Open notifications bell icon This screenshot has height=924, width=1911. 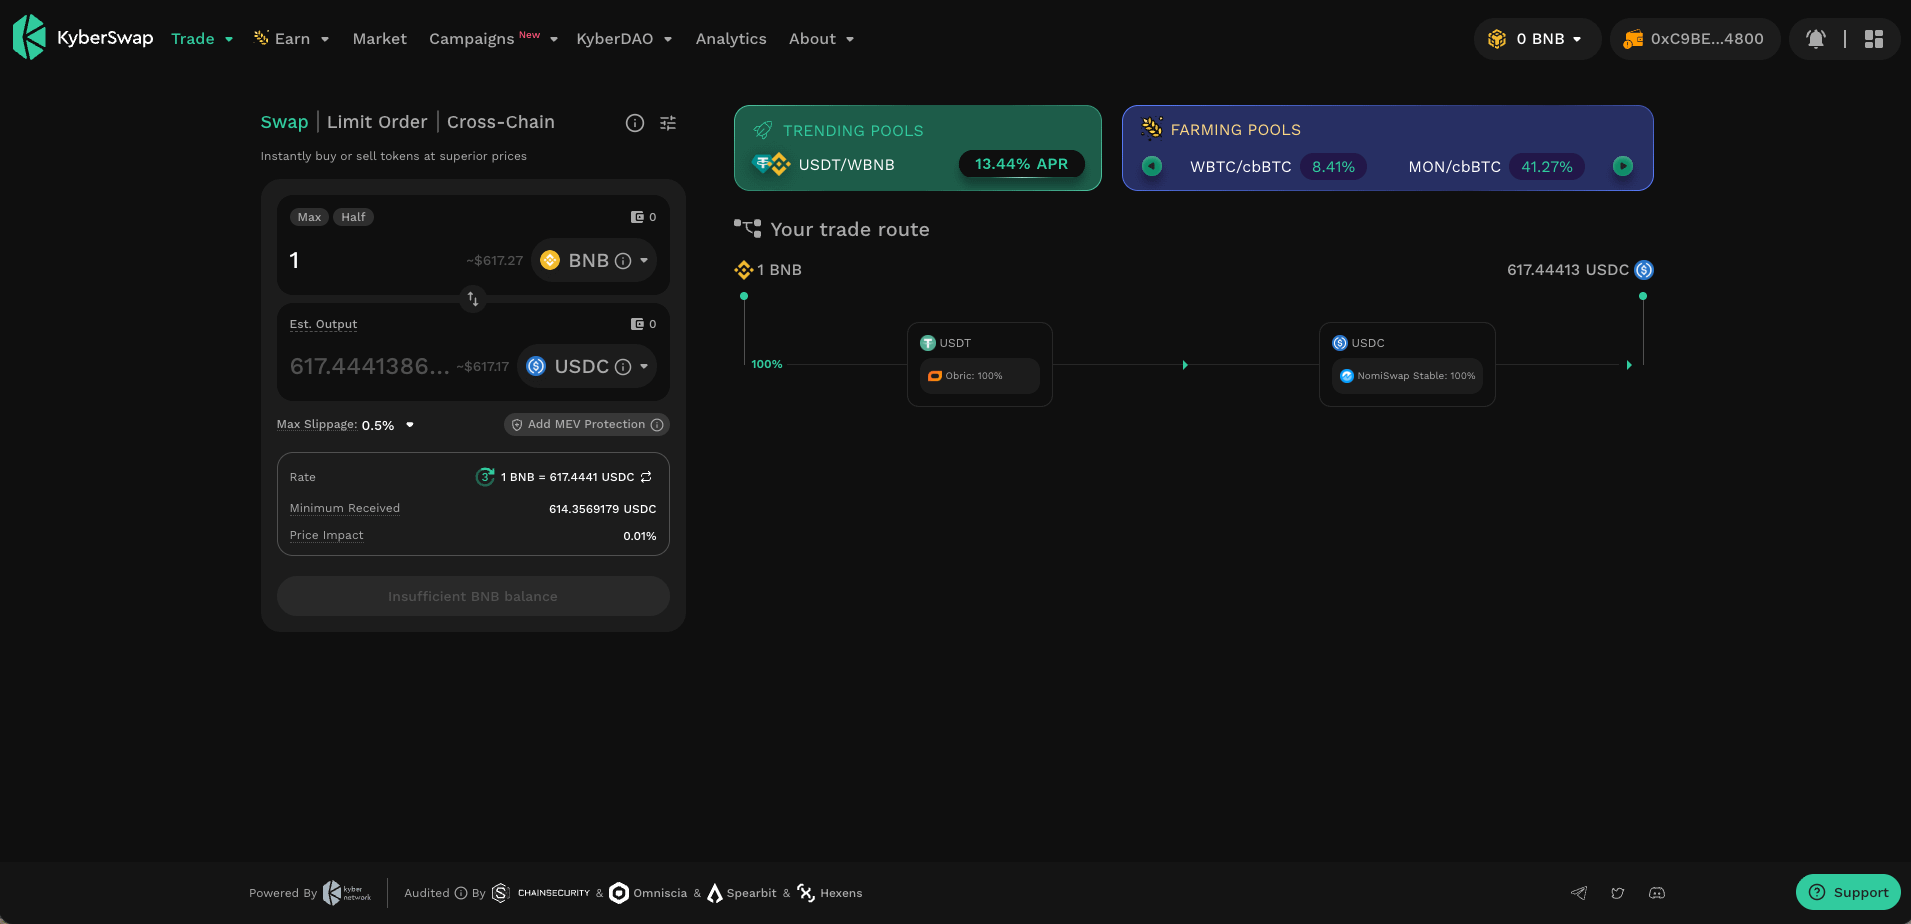pyautogui.click(x=1816, y=39)
